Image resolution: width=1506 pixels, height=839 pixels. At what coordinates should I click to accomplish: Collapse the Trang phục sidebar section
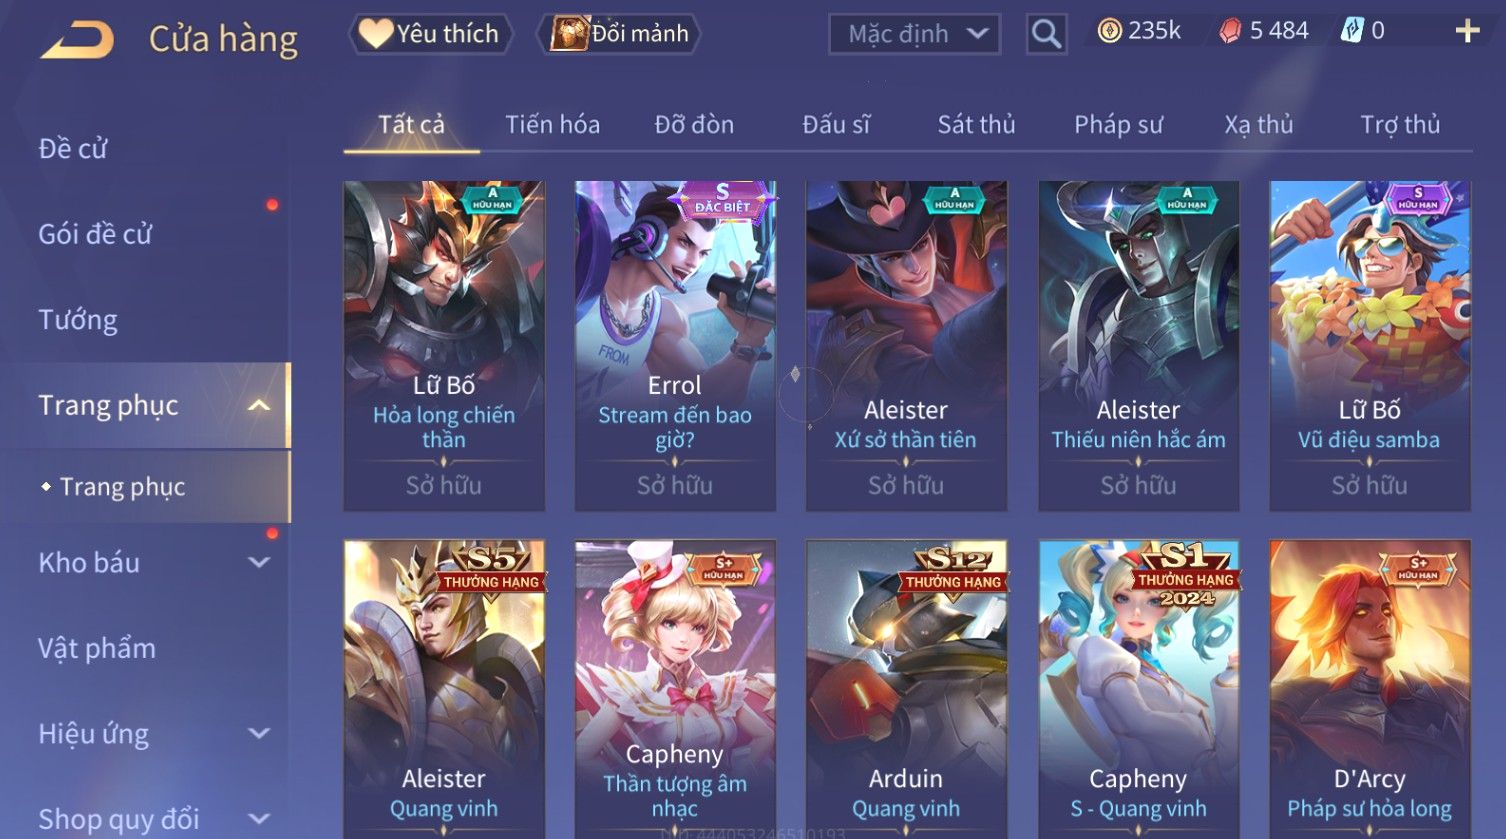(x=259, y=405)
